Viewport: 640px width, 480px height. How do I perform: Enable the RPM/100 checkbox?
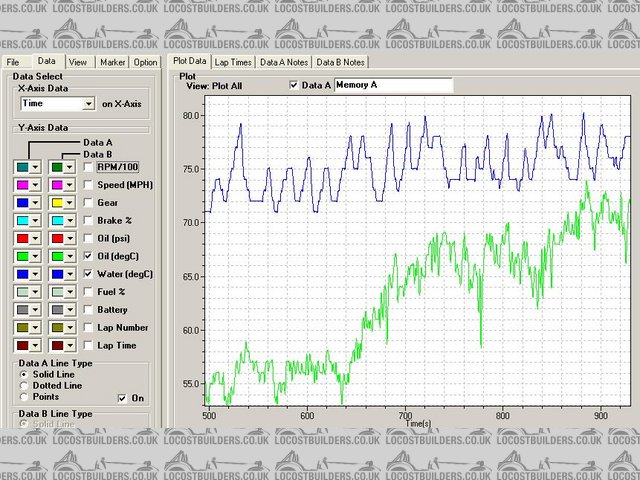89,167
